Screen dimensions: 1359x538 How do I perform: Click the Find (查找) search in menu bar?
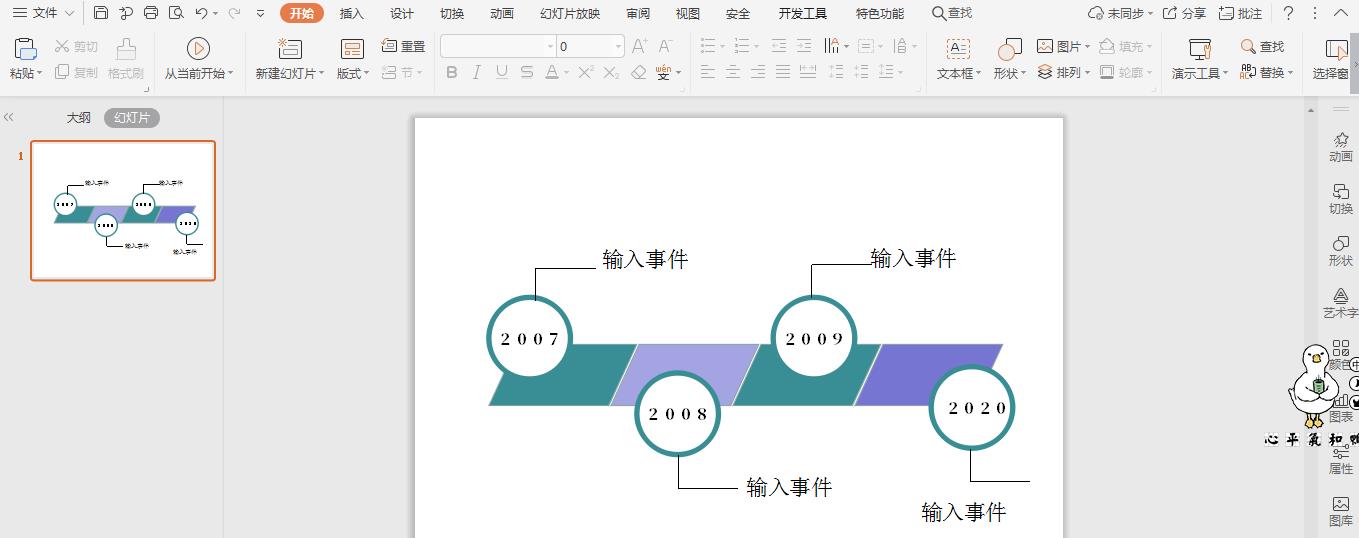952,13
